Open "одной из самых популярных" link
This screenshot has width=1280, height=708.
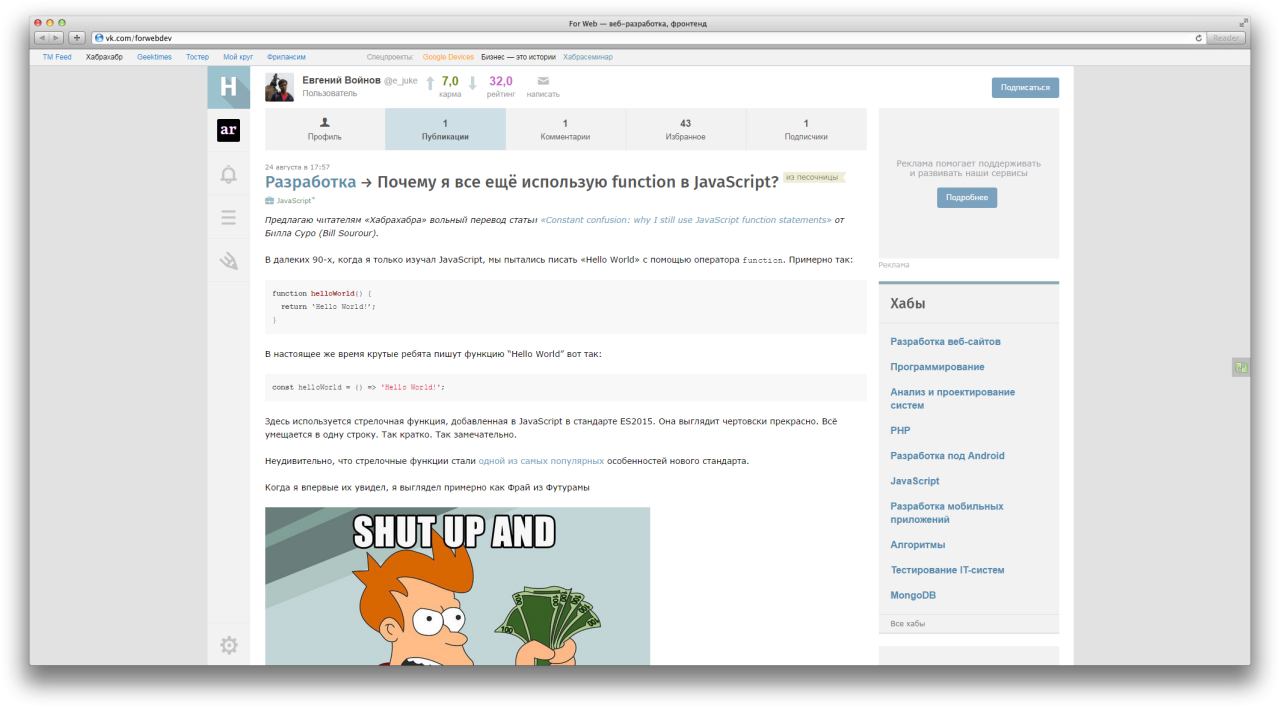[541, 461]
